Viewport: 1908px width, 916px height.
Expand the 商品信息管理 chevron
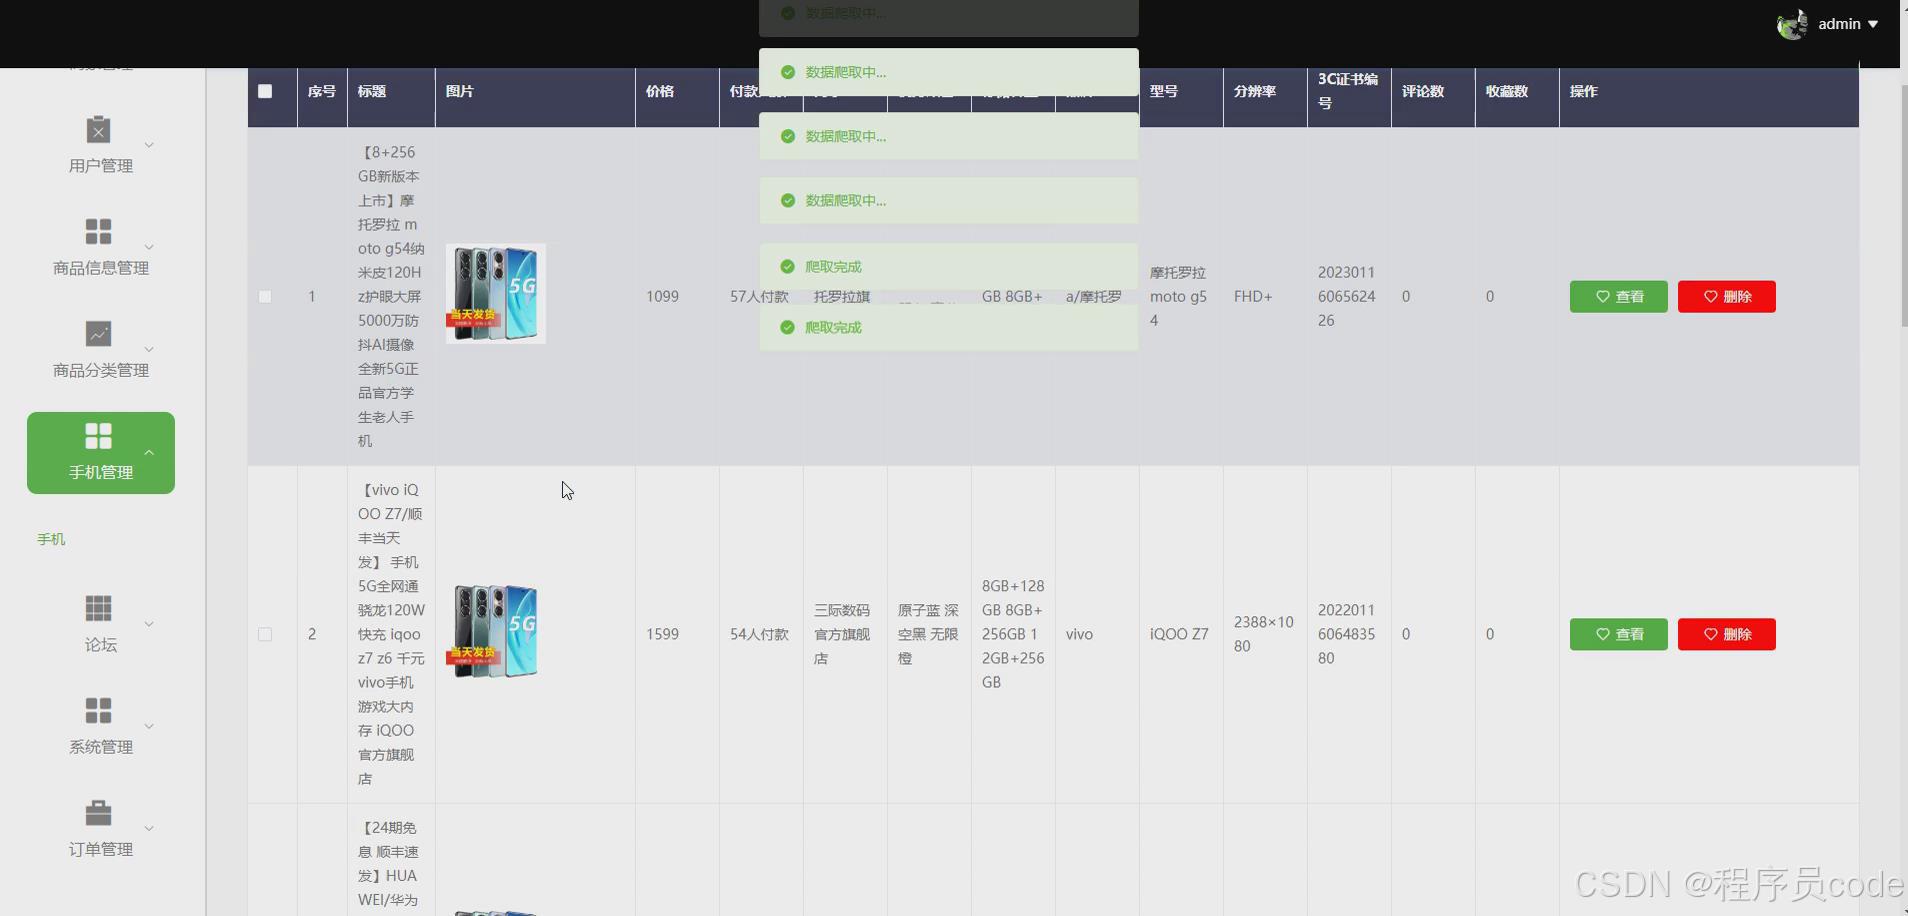coord(149,247)
